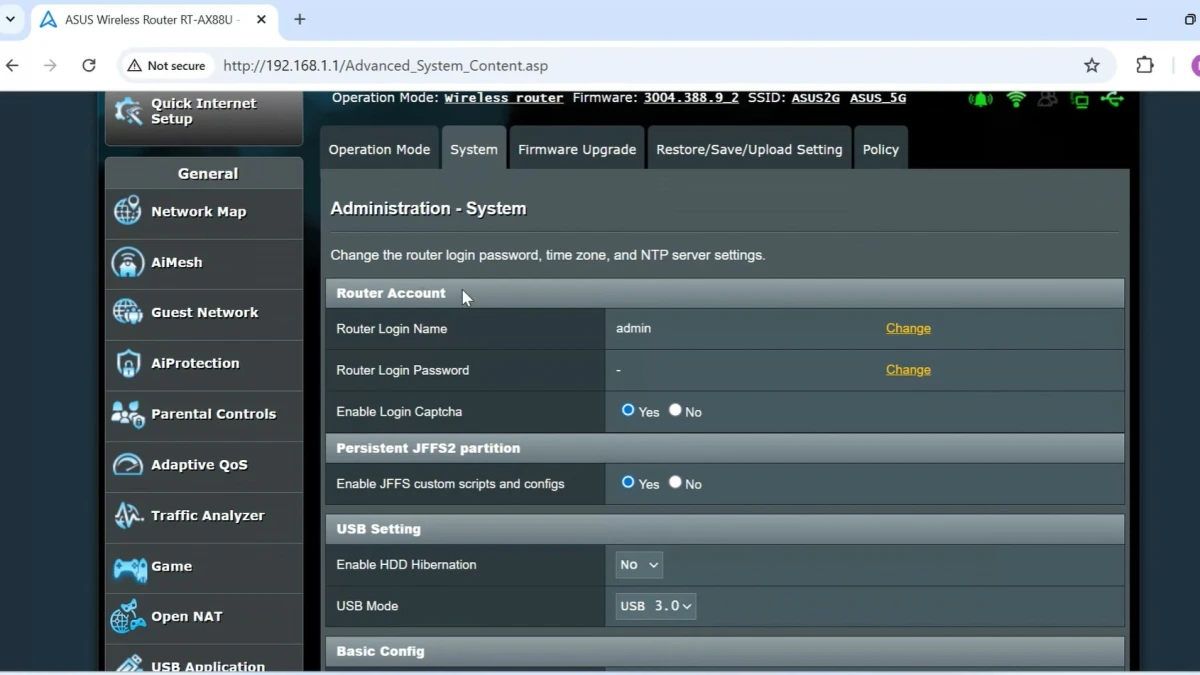Image resolution: width=1200 pixels, height=675 pixels.
Task: Switch to the Firmware Upgrade tab
Action: click(577, 150)
